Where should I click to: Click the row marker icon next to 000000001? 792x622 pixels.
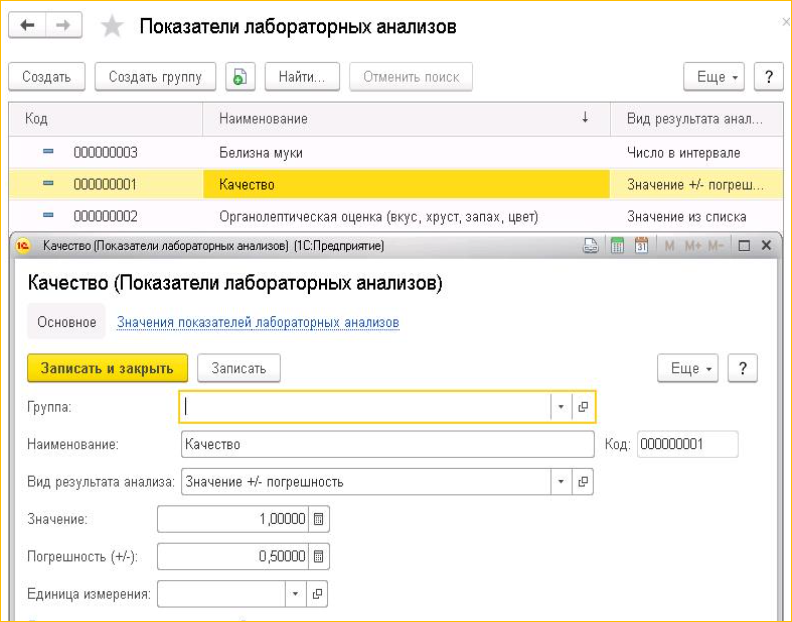(48, 183)
